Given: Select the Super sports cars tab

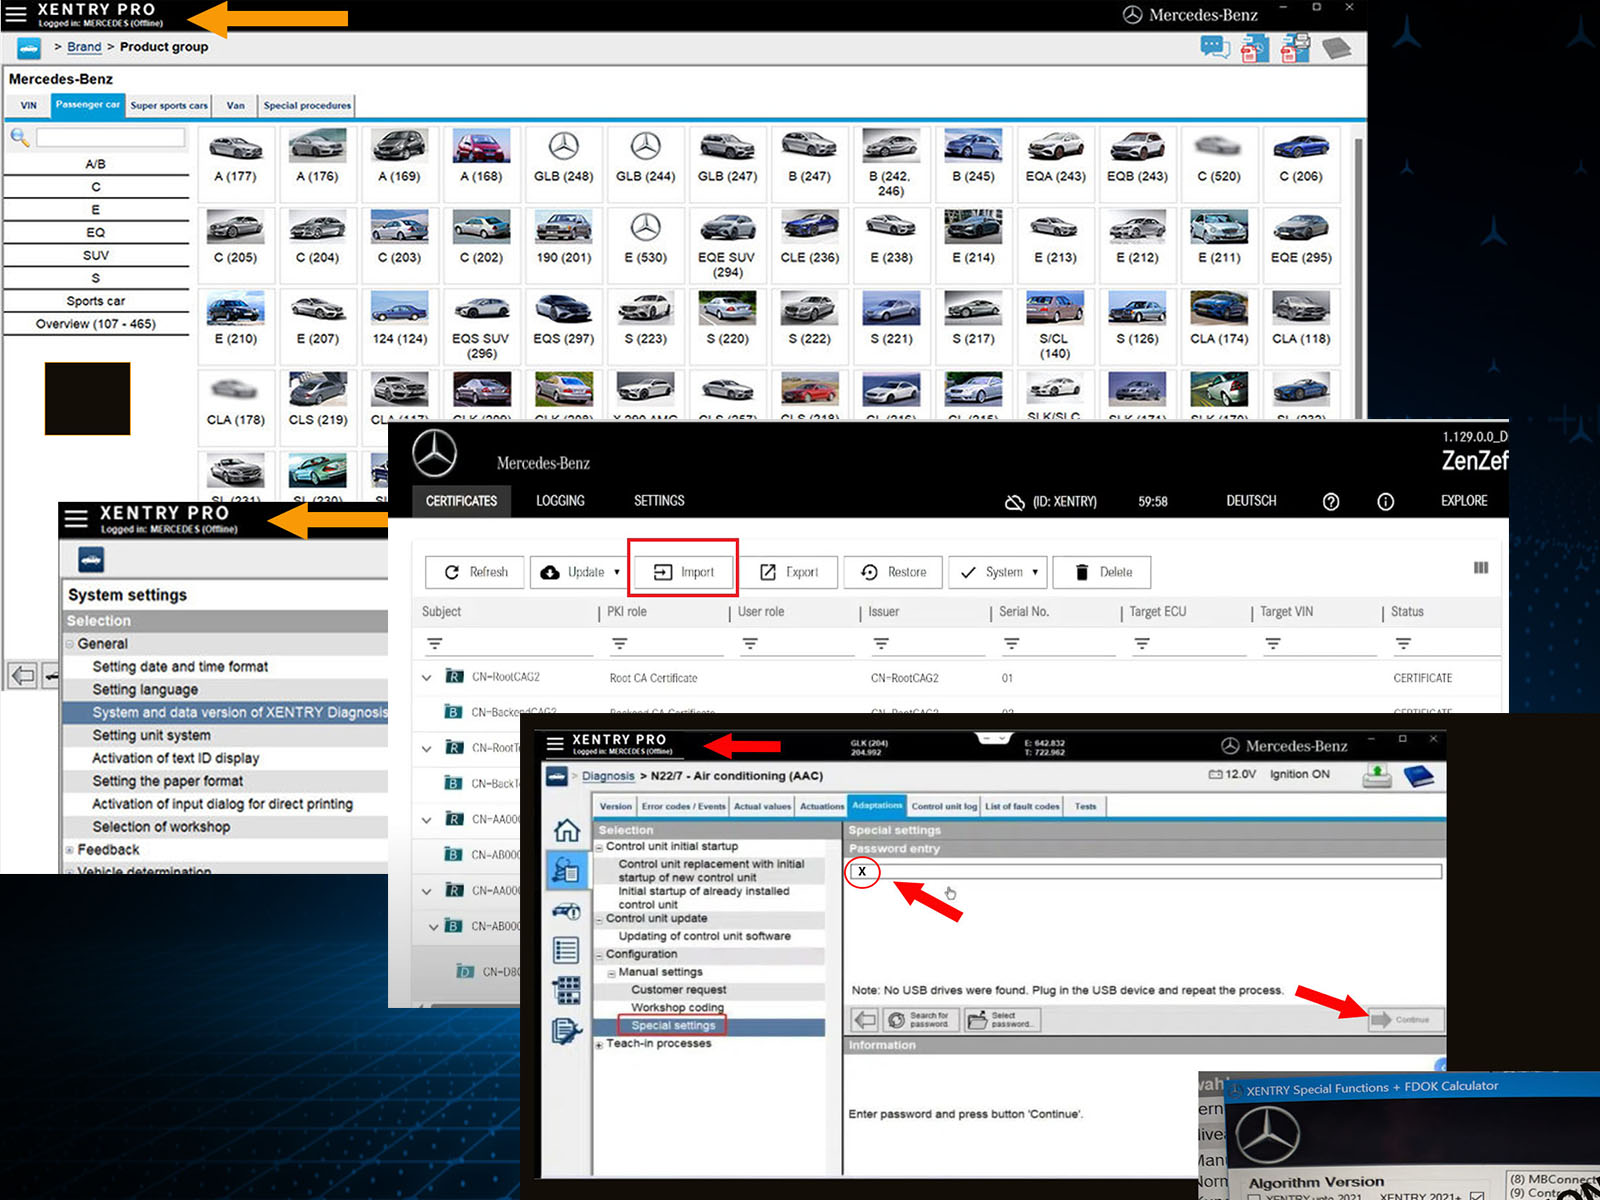Looking at the screenshot, I should tap(169, 106).
